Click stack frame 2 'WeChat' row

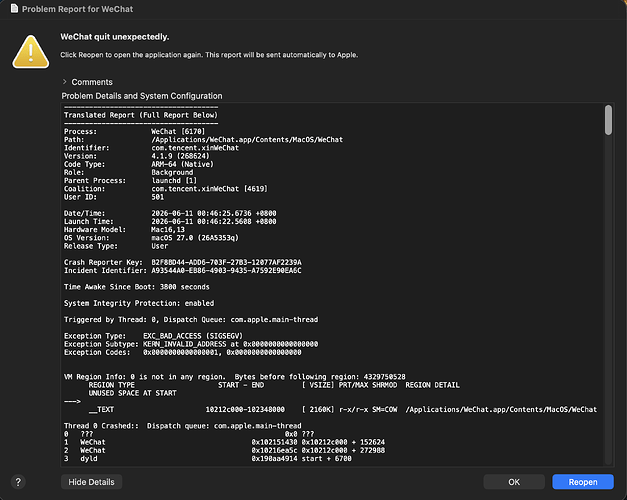(x=224, y=450)
